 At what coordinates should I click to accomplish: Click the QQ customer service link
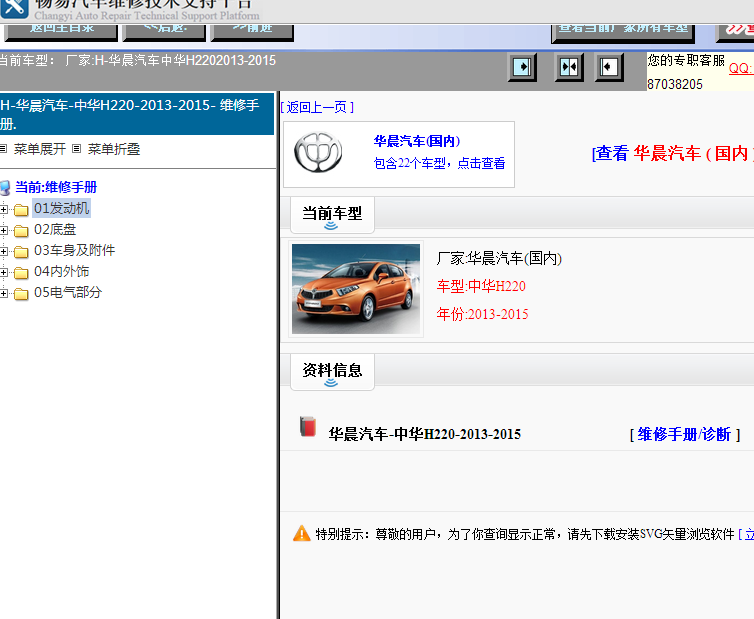click(741, 68)
